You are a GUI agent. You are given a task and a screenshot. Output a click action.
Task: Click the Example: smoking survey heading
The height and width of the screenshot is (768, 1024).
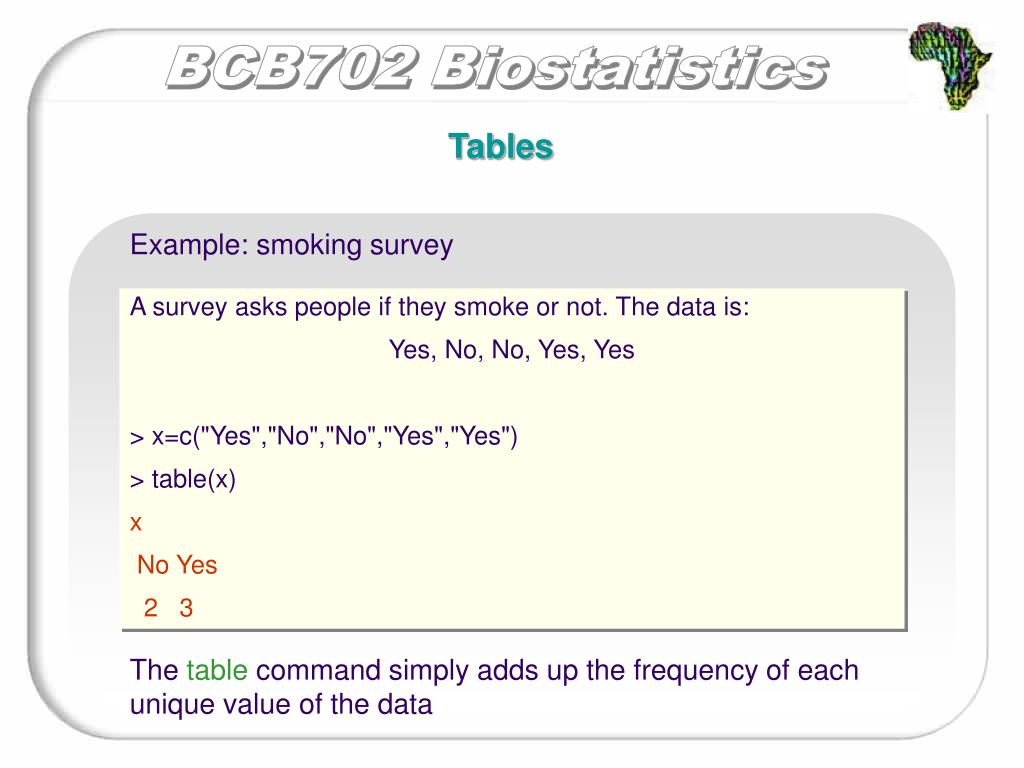pos(291,246)
